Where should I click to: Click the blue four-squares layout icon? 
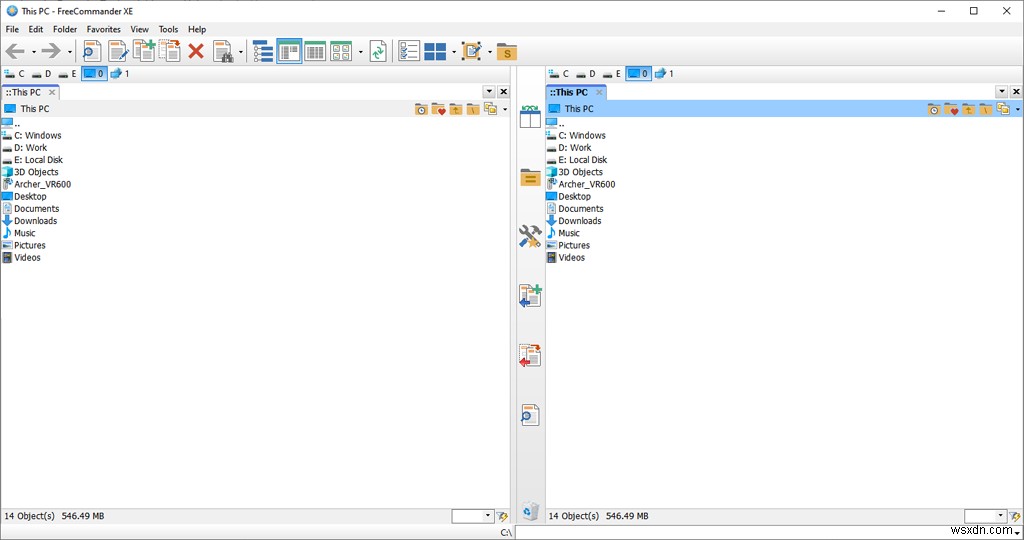pos(435,51)
